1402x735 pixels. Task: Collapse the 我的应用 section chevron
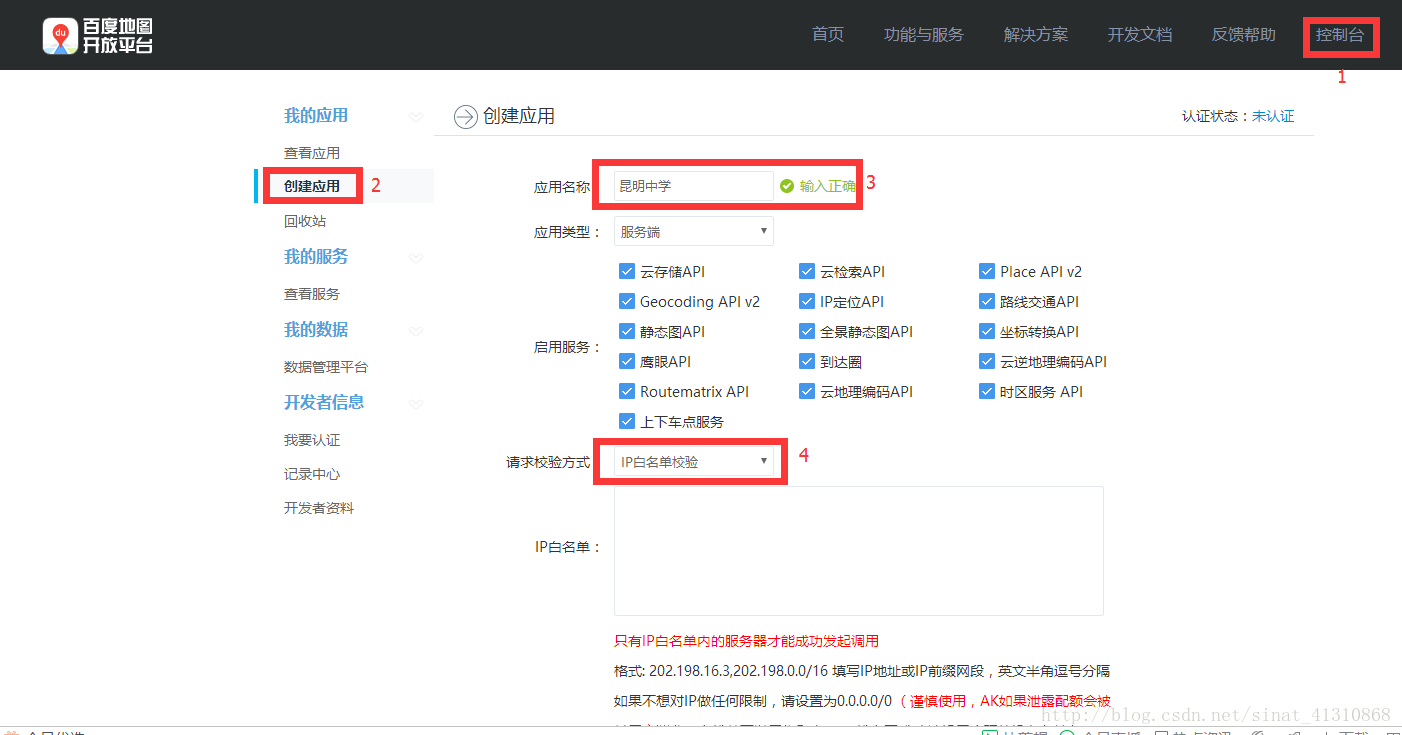click(416, 117)
